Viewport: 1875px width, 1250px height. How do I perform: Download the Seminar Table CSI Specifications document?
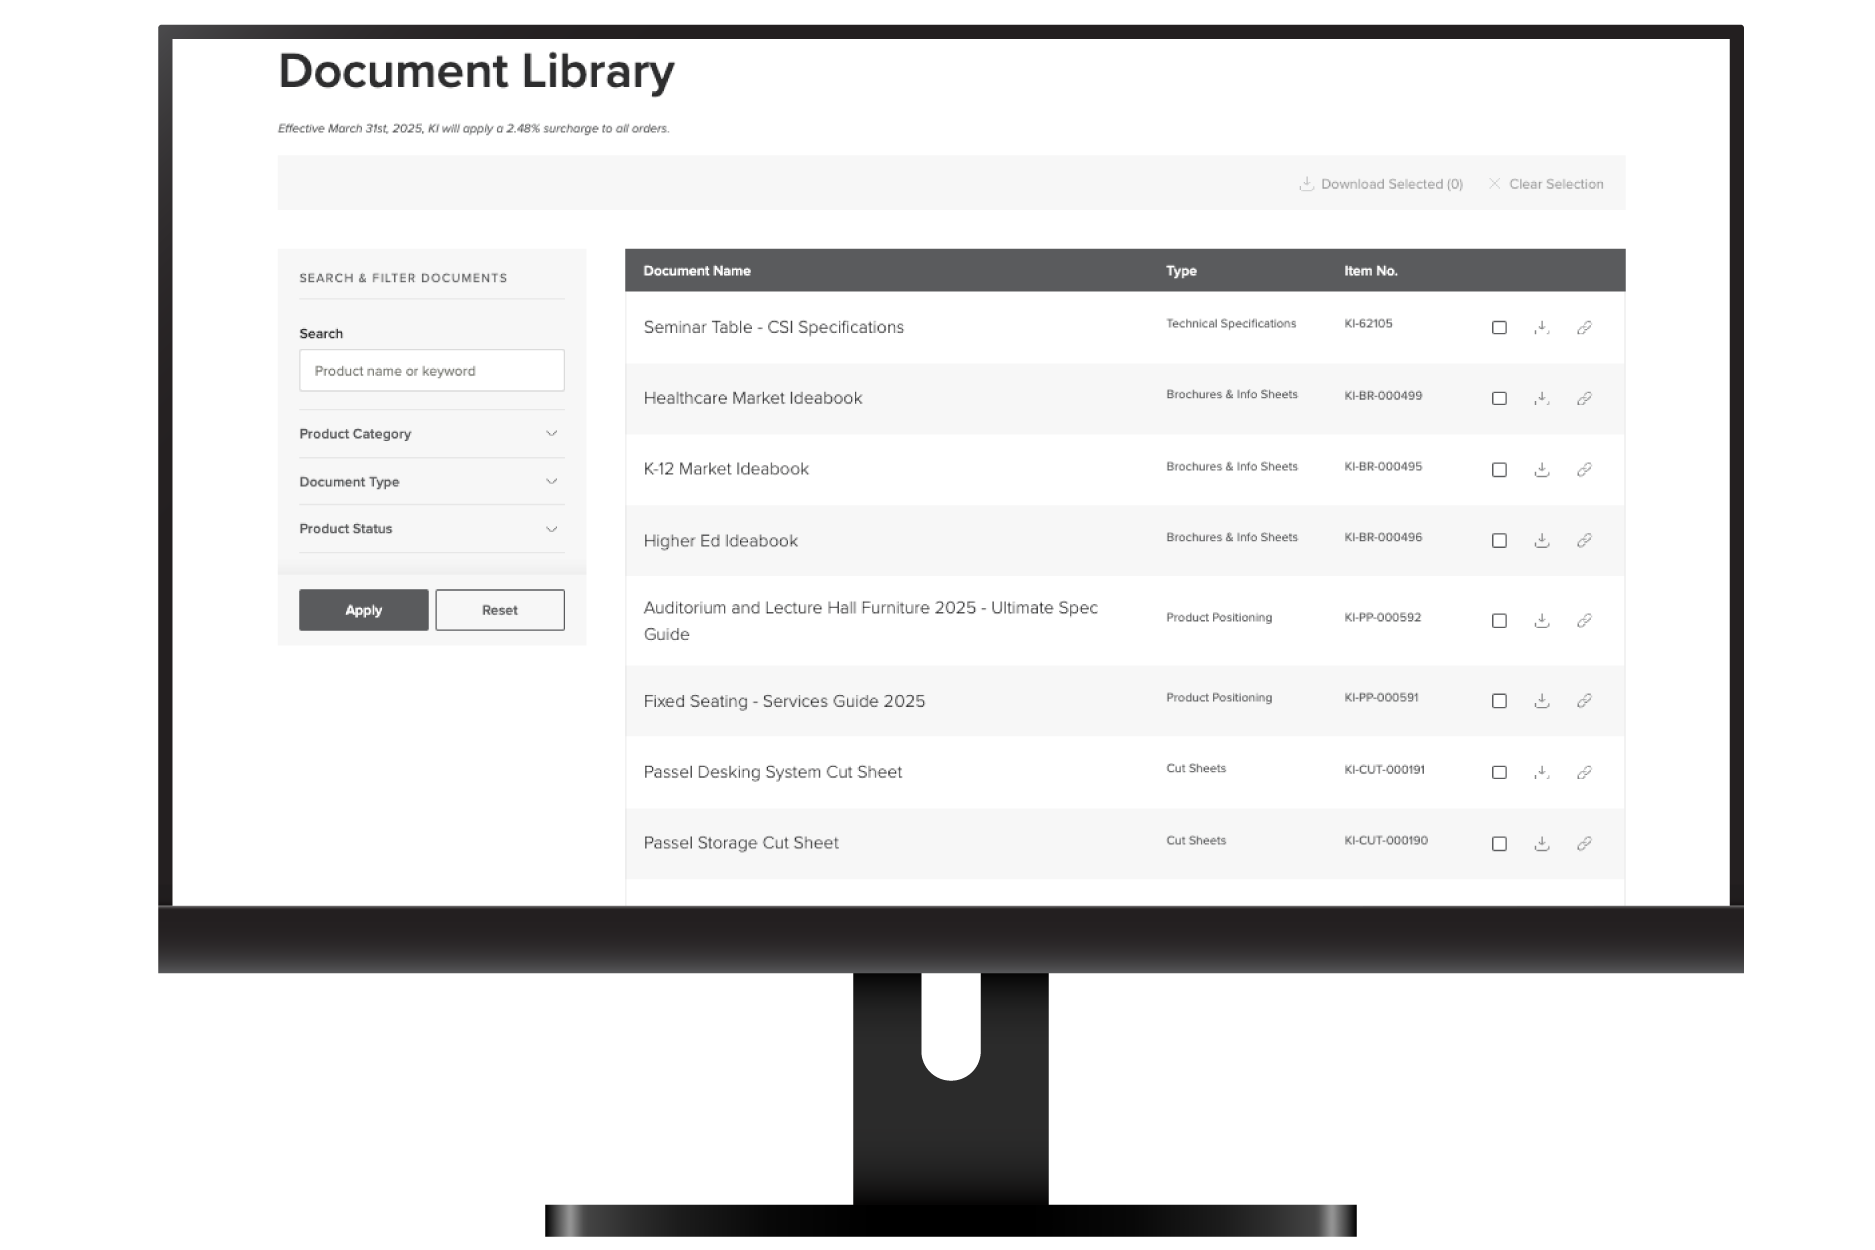(1541, 328)
